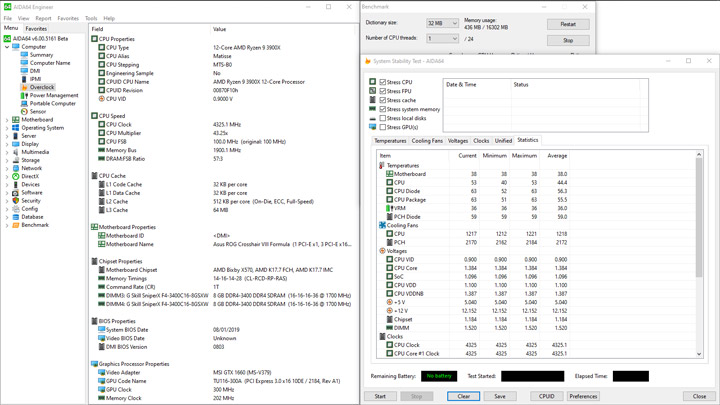720x405 pixels.
Task: Click the Network icon in the sidebar
Action: pos(16,168)
